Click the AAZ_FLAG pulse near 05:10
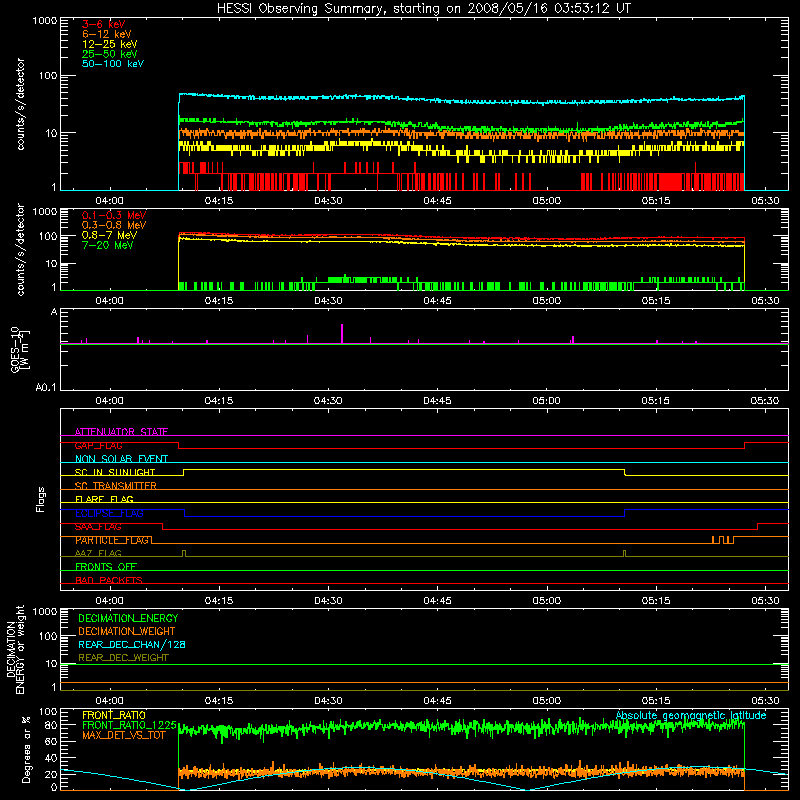800x800 pixels. coord(624,553)
